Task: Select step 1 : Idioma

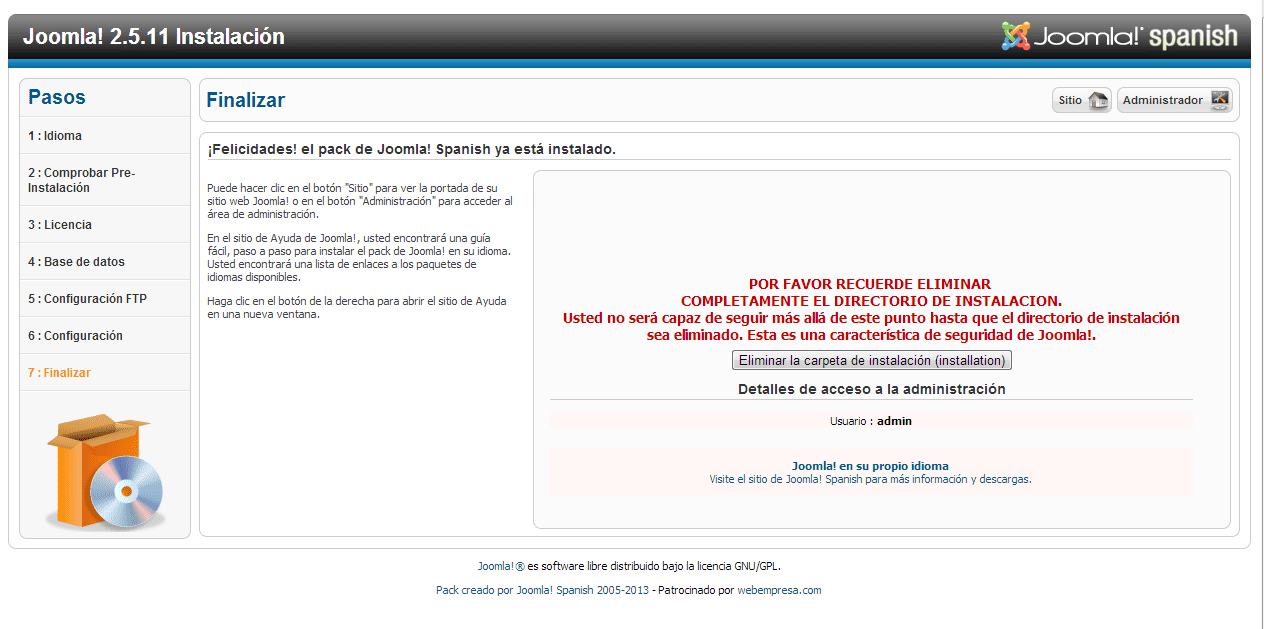Action: 105,136
